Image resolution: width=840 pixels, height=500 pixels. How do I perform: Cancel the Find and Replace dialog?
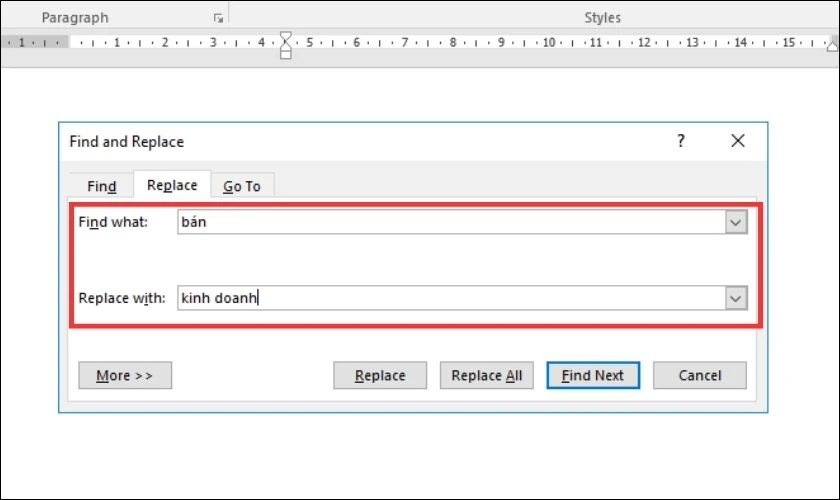[x=700, y=375]
